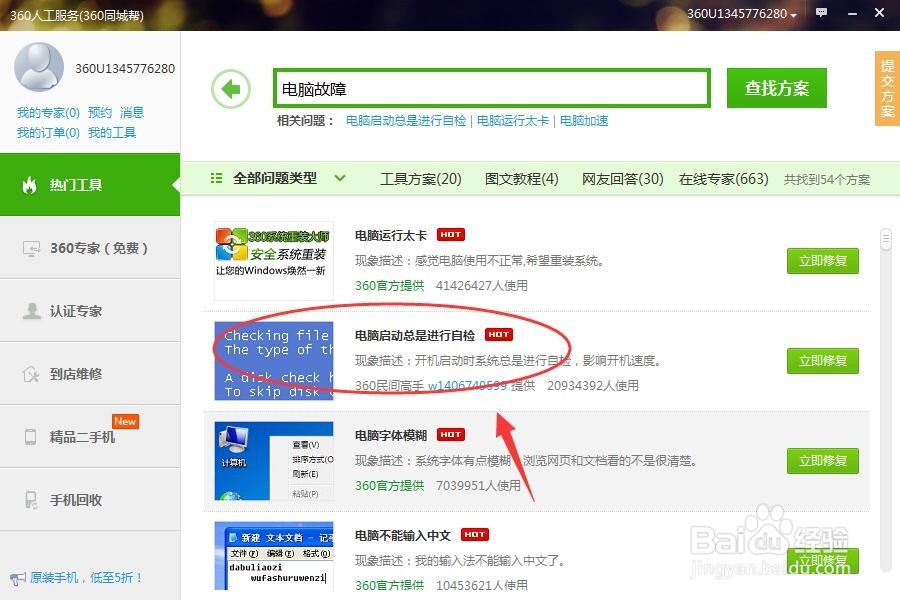Click the list icon before 全部问题类型
The height and width of the screenshot is (600, 900).
click(216, 178)
